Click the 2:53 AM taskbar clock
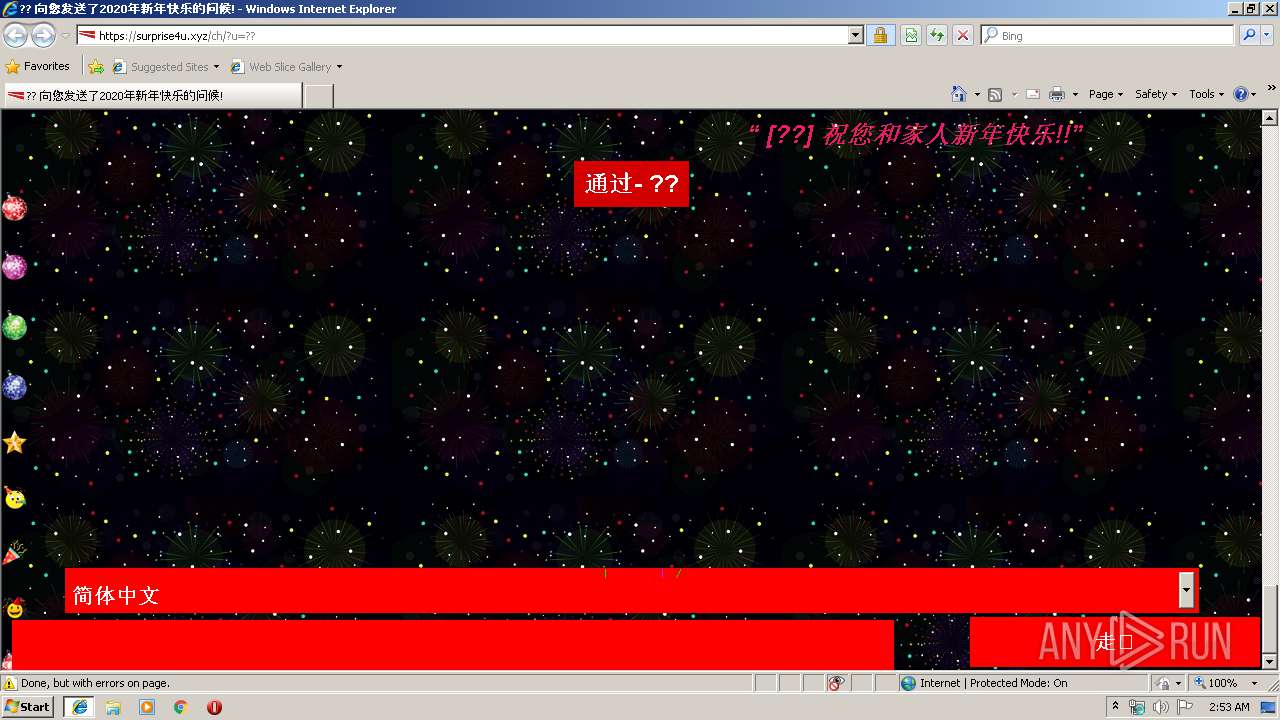 tap(1229, 707)
